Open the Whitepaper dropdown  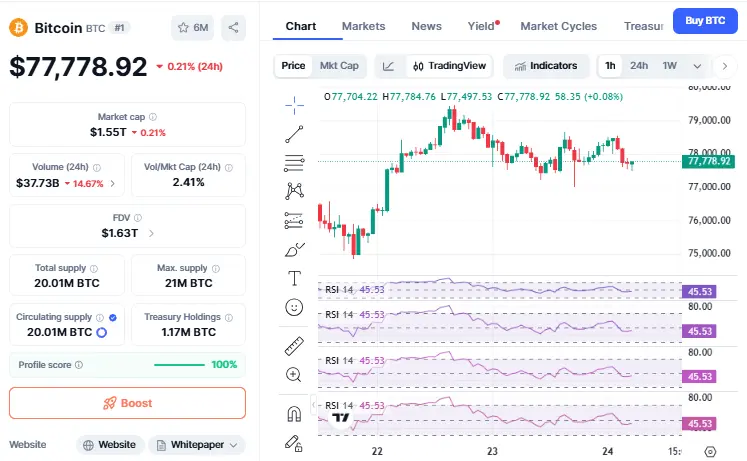pyautogui.click(x=197, y=445)
